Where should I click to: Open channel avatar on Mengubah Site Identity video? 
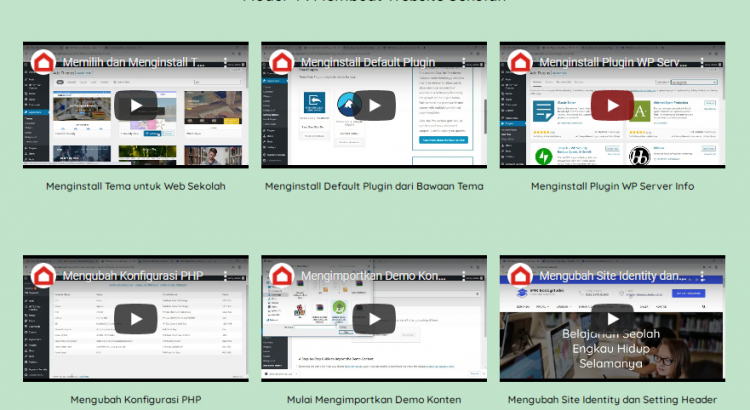tap(520, 276)
